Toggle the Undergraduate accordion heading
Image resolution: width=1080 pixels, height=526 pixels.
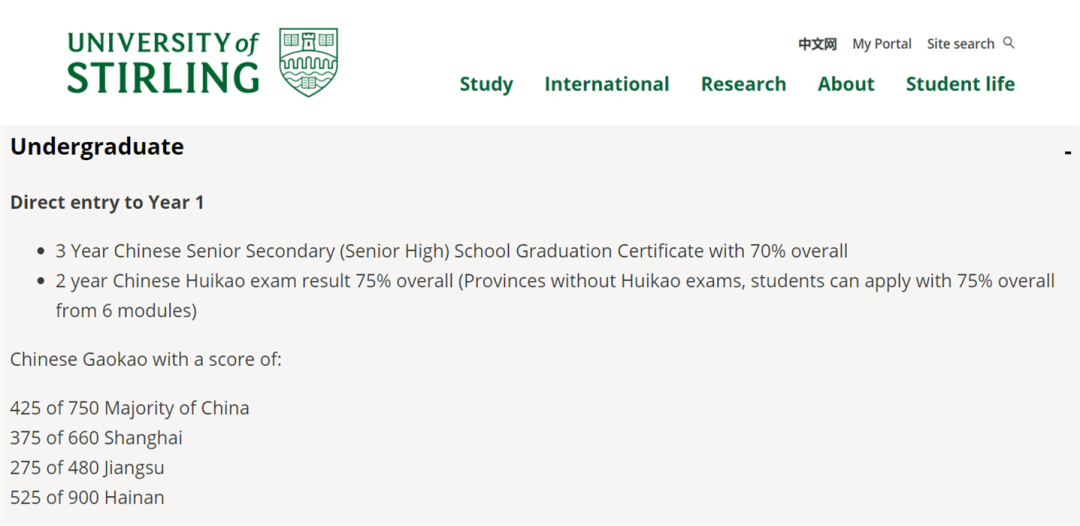coord(97,147)
